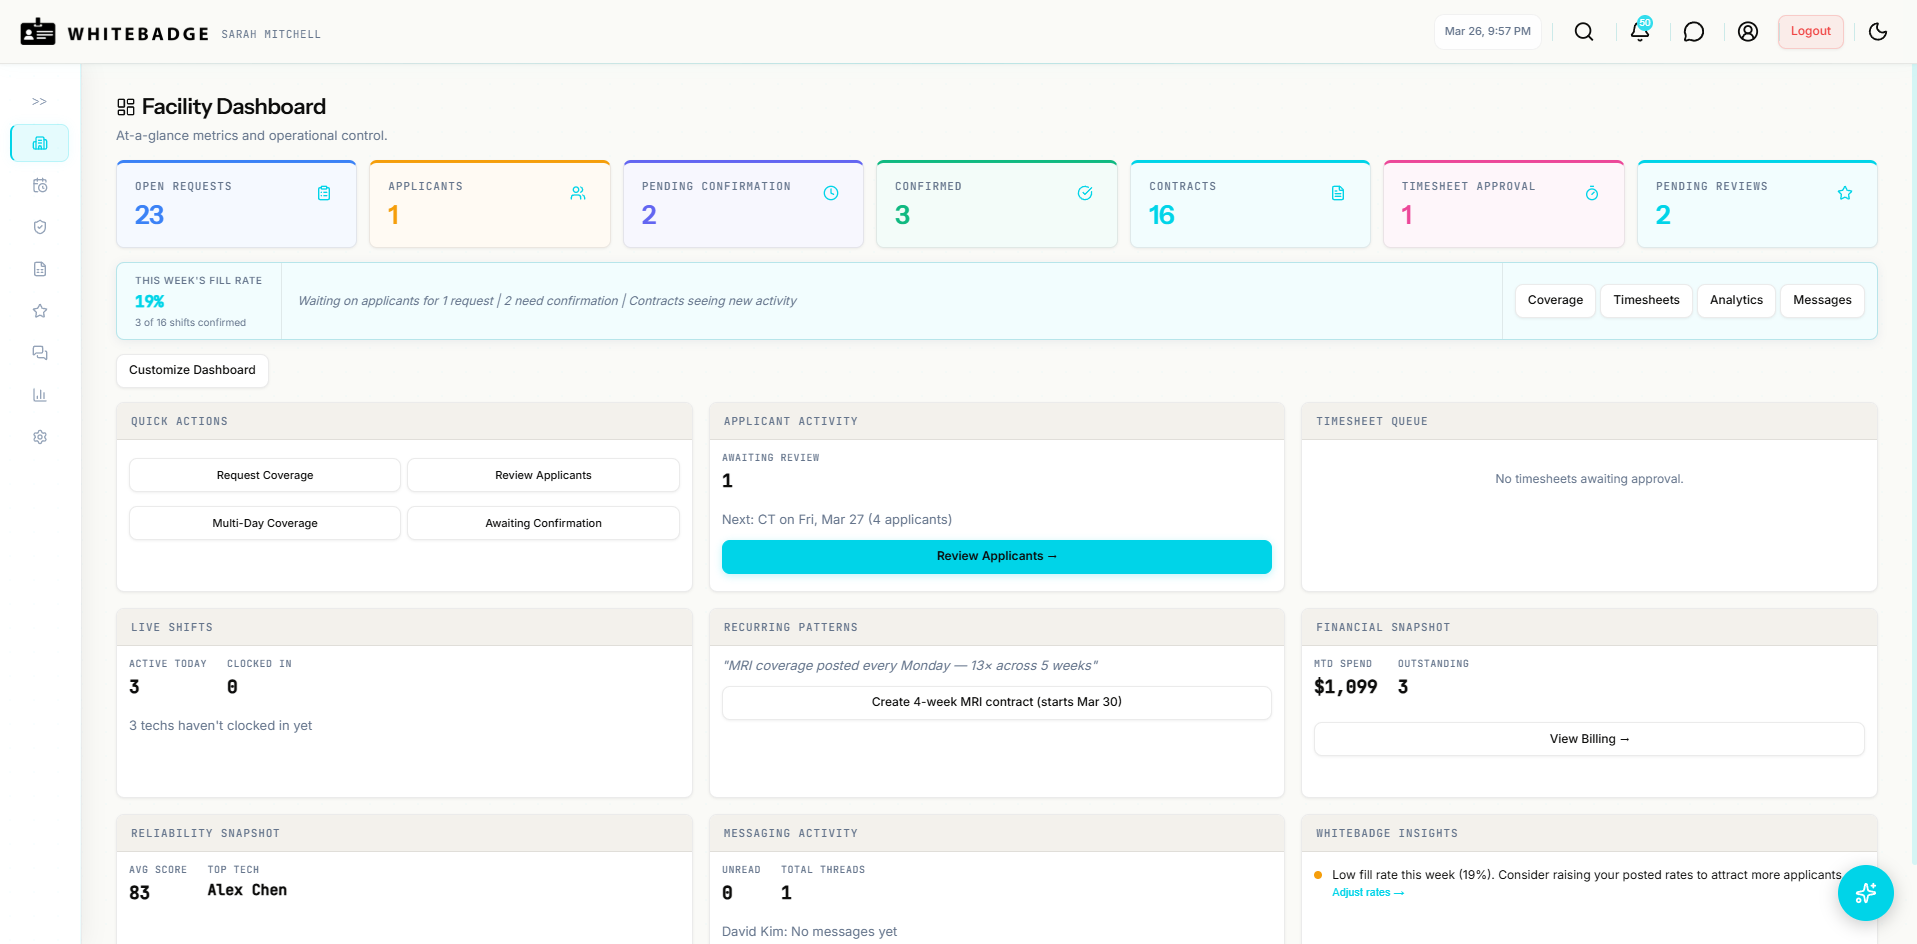
Task: Expand the collapsed sidebar with the chevrons
Action: click(x=39, y=101)
